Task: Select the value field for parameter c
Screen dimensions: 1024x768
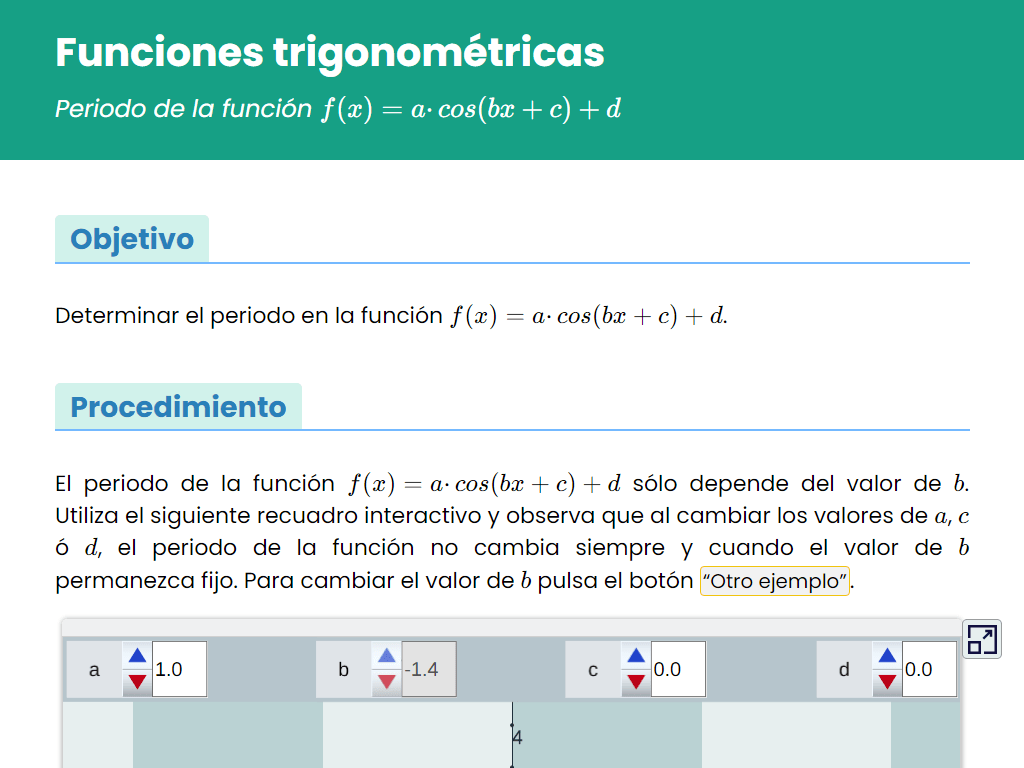Action: (679, 669)
